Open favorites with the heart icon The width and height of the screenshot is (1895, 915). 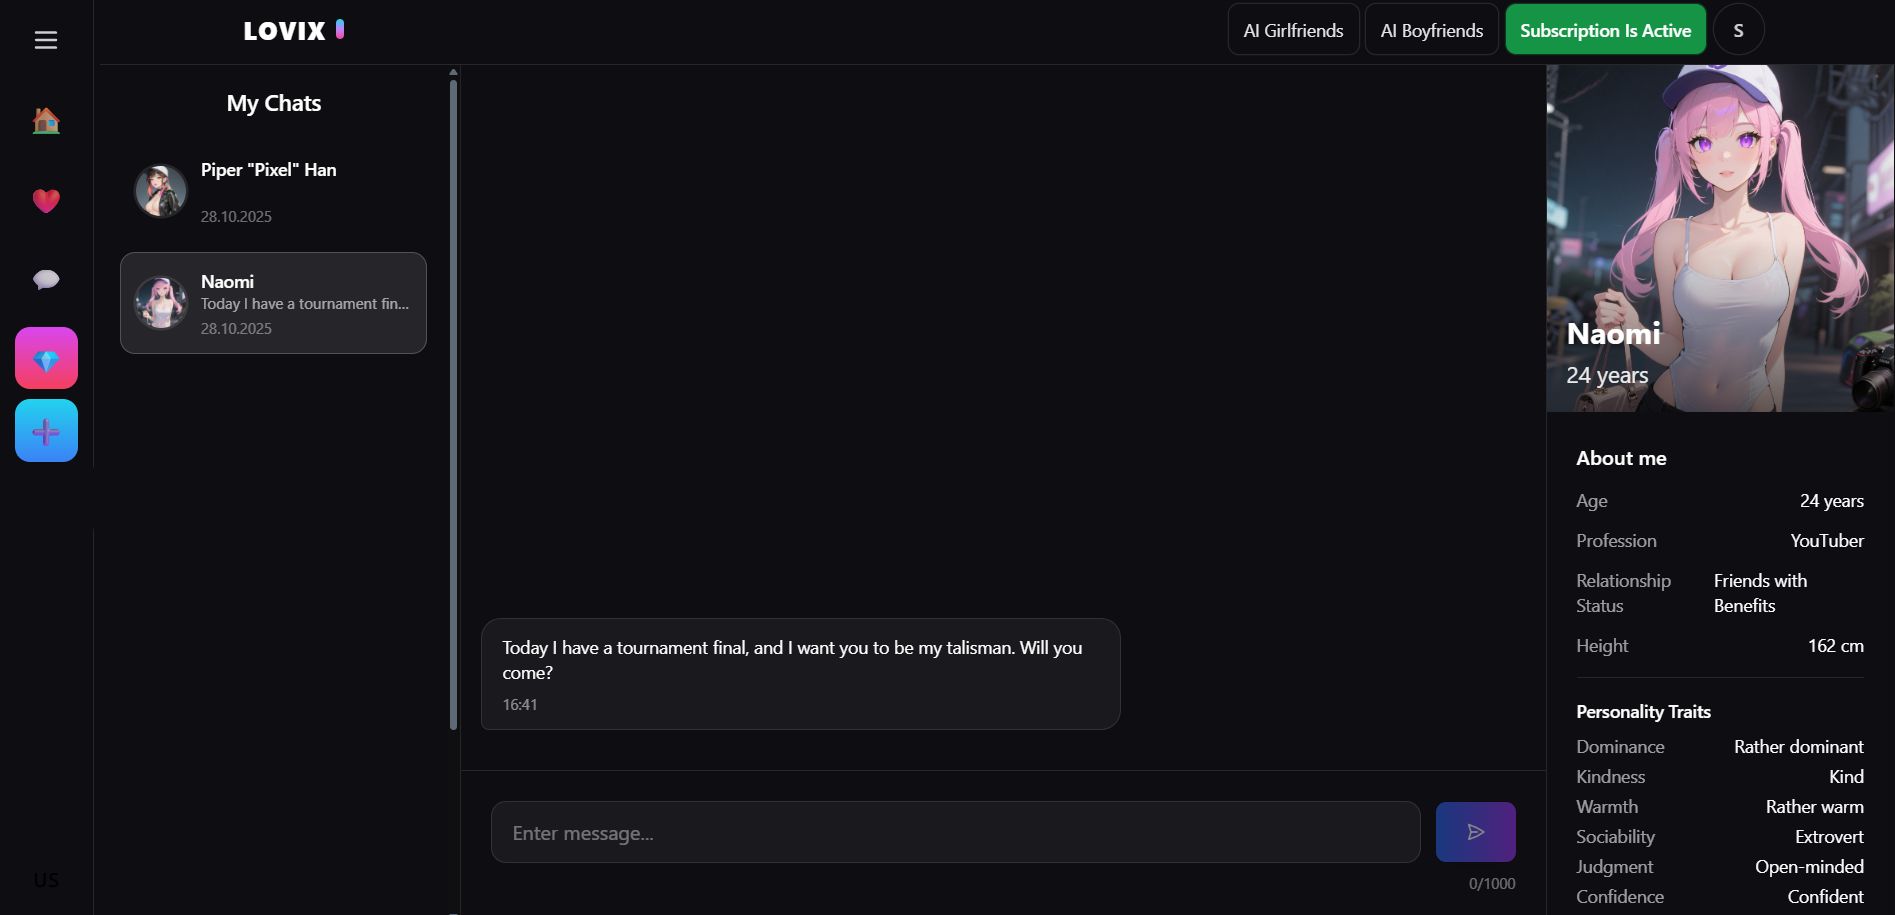(x=46, y=201)
